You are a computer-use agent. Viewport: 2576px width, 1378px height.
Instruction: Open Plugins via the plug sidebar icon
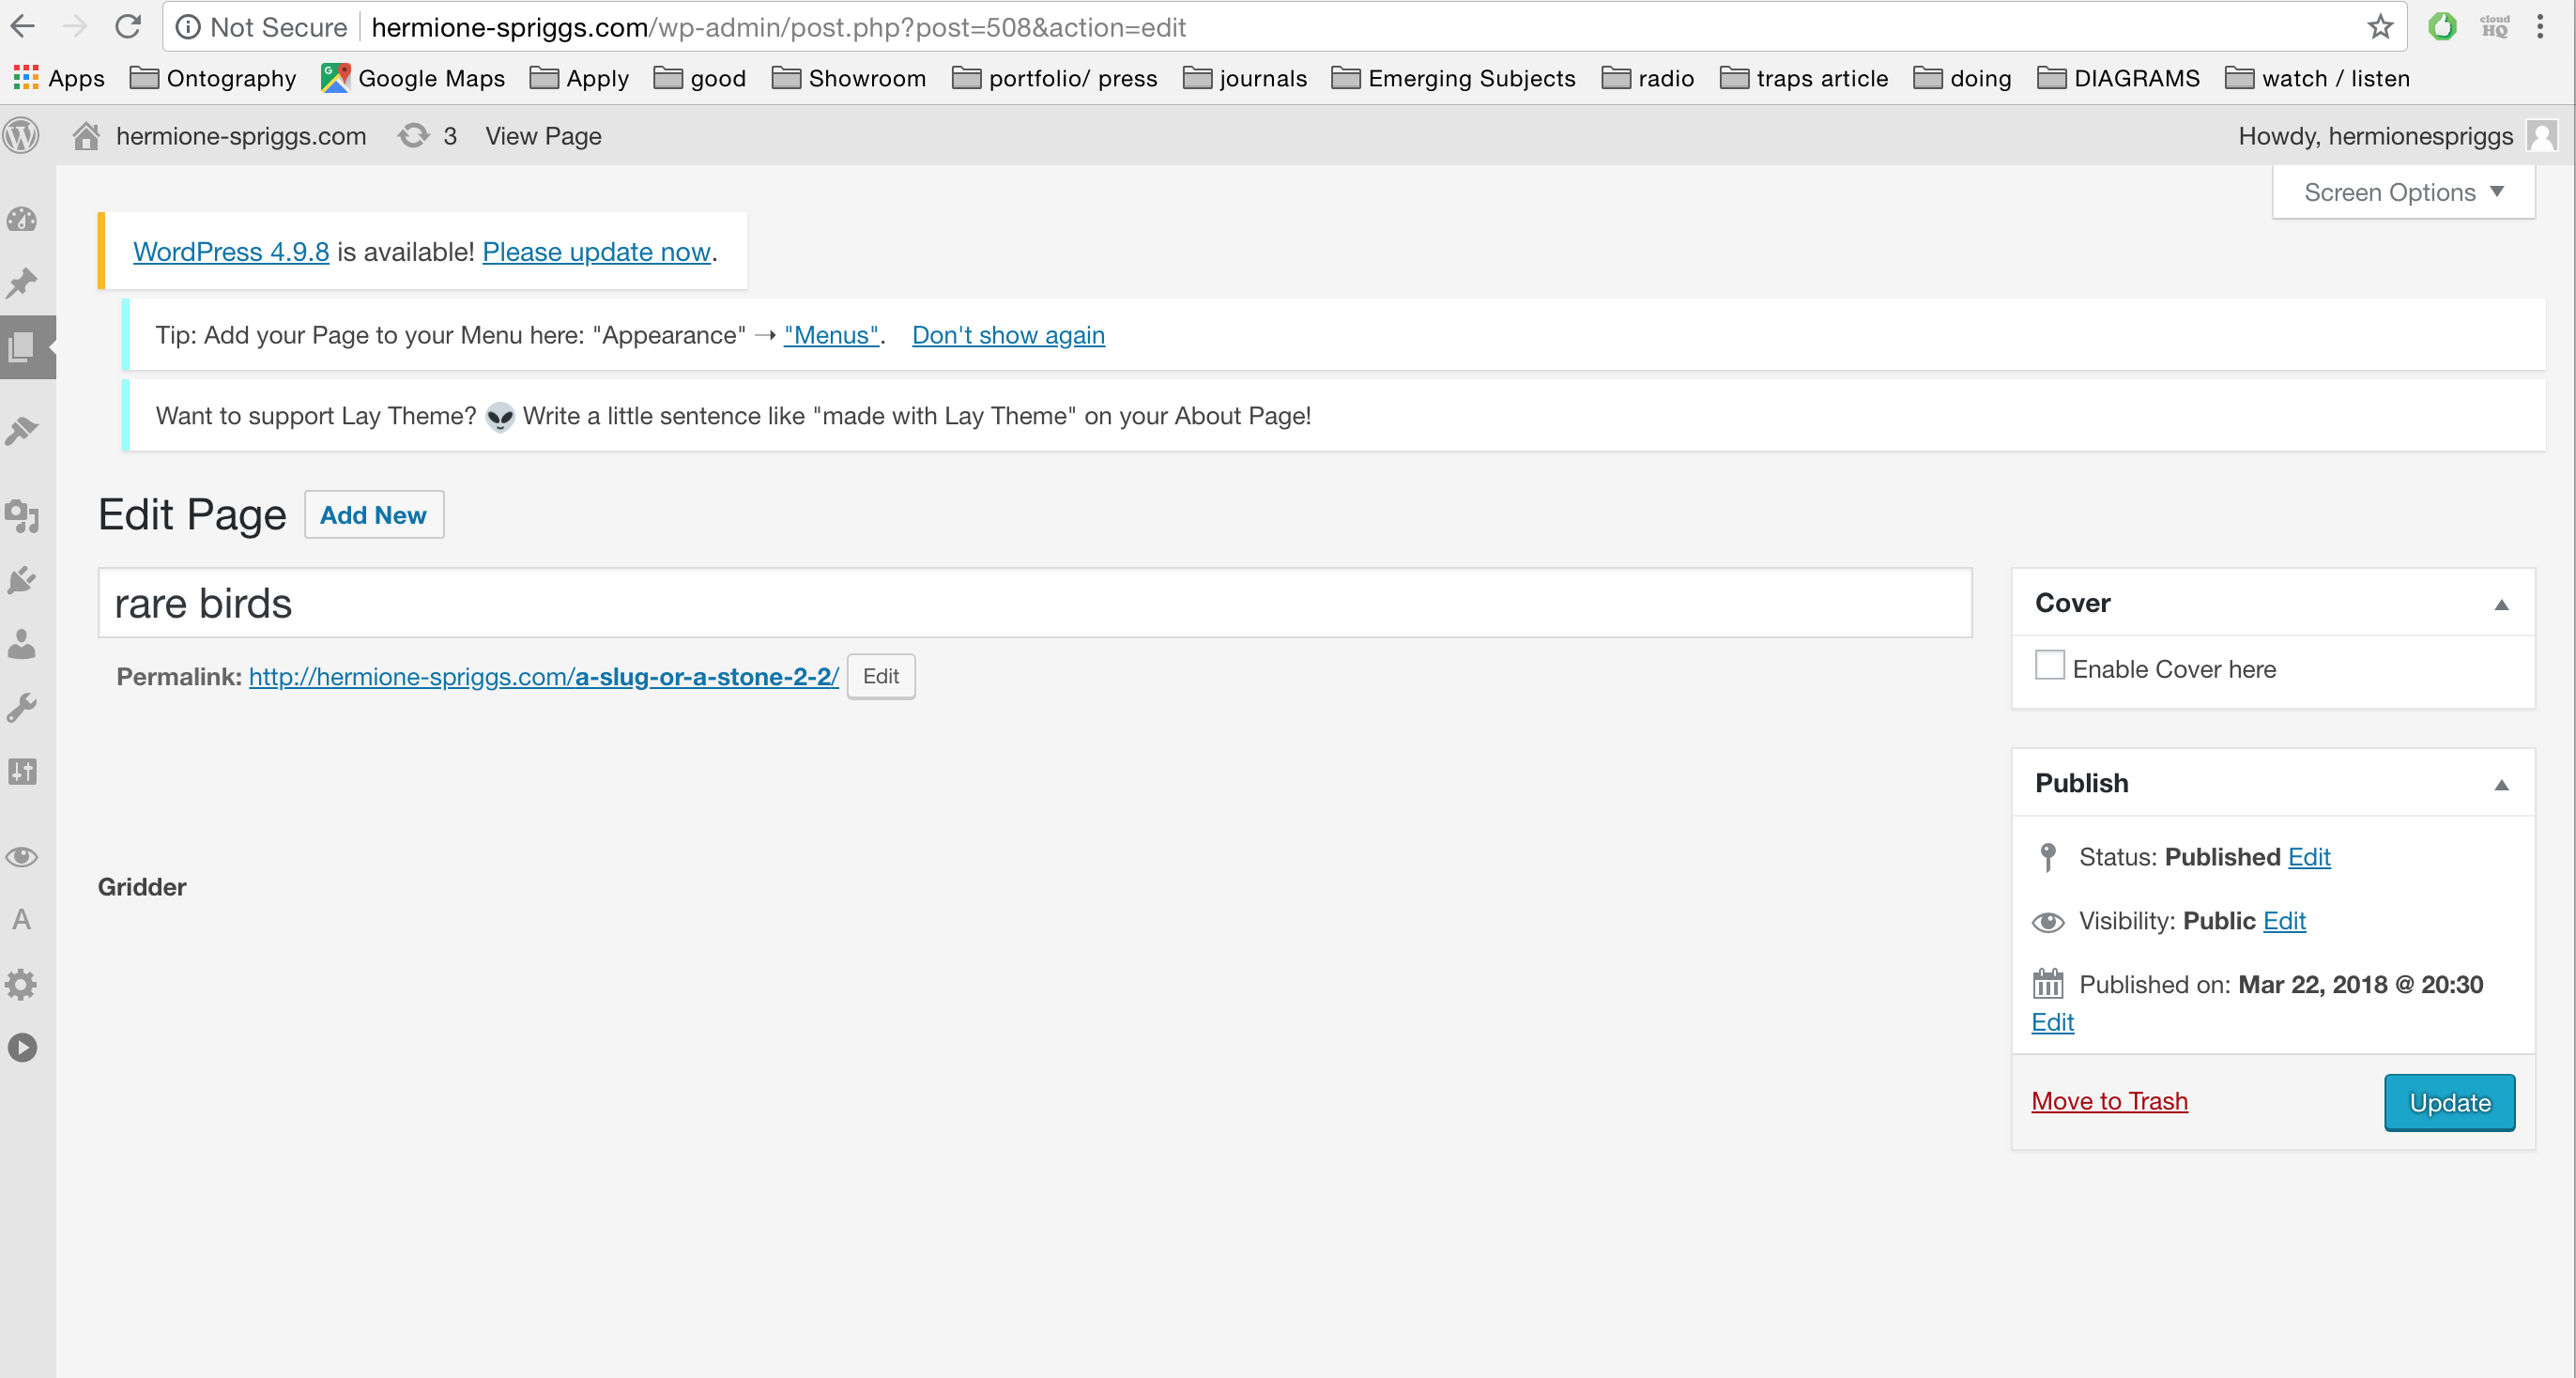point(22,581)
